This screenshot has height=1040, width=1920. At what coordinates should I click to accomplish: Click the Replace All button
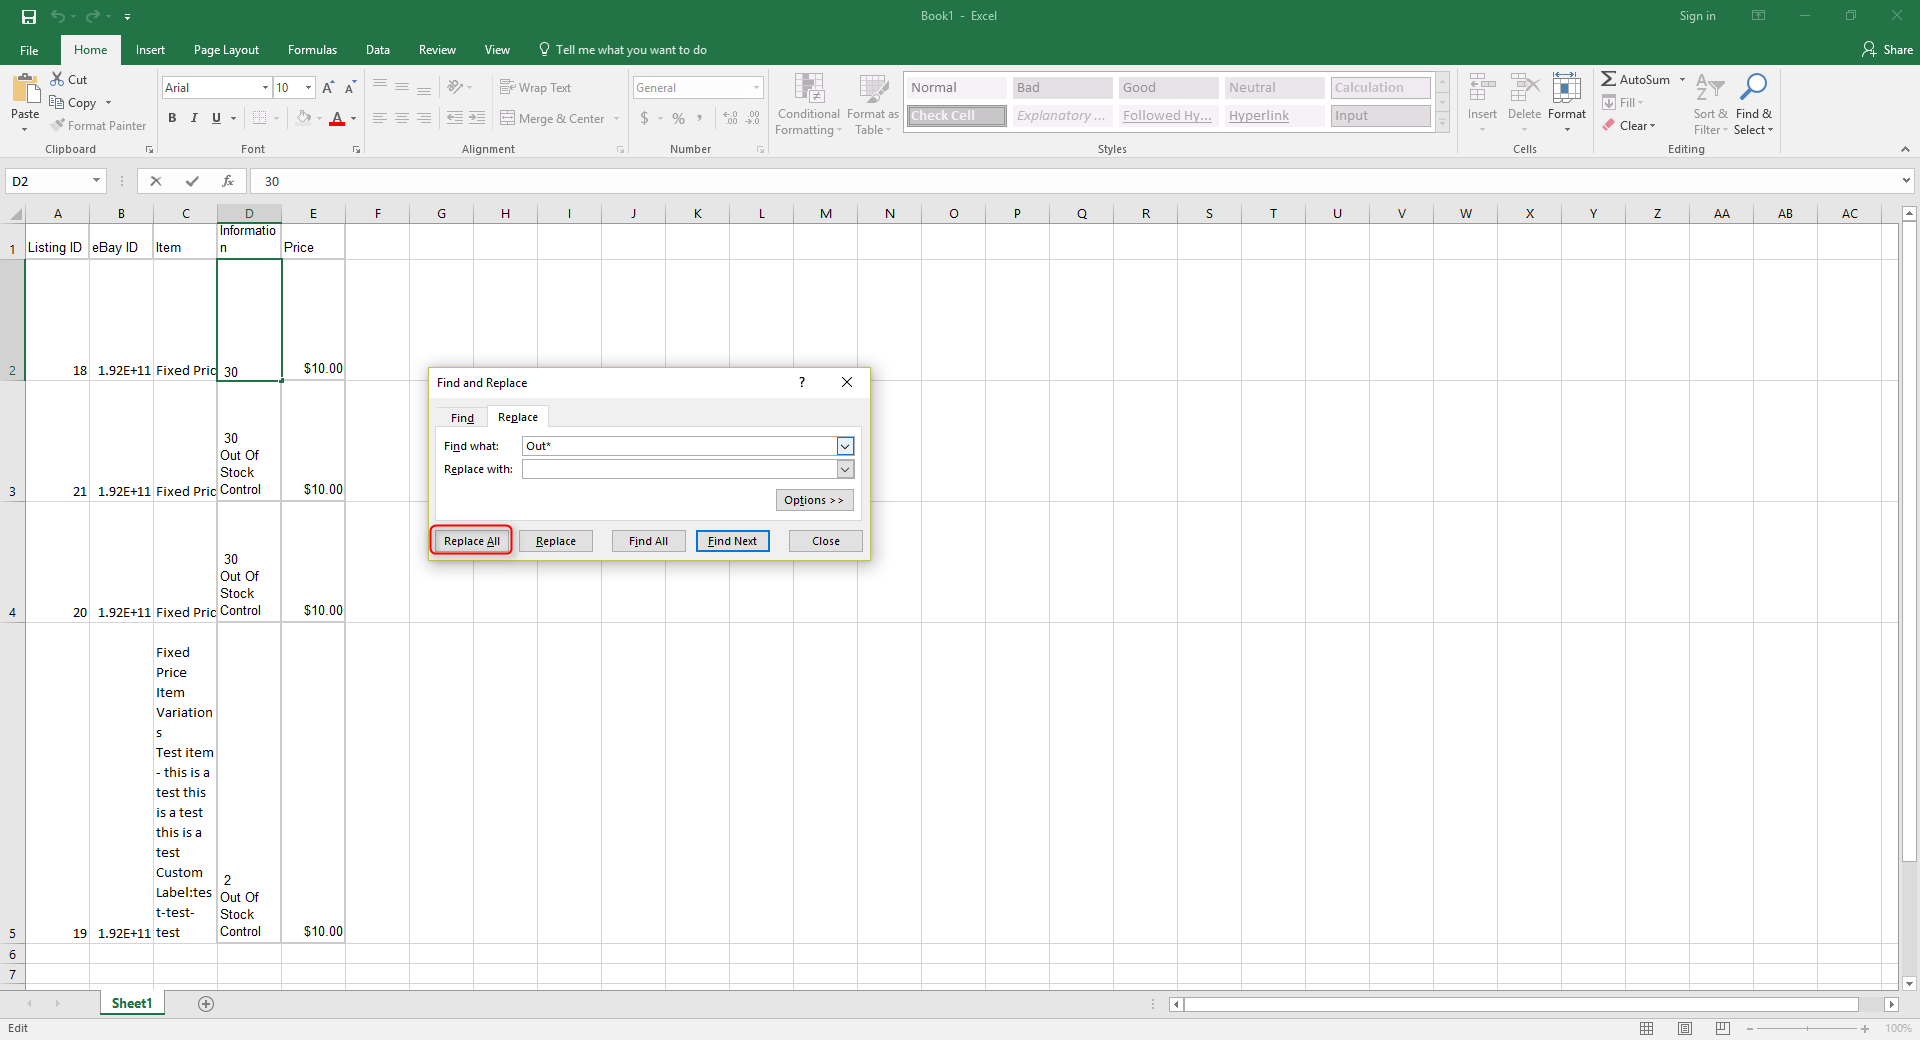(x=471, y=541)
